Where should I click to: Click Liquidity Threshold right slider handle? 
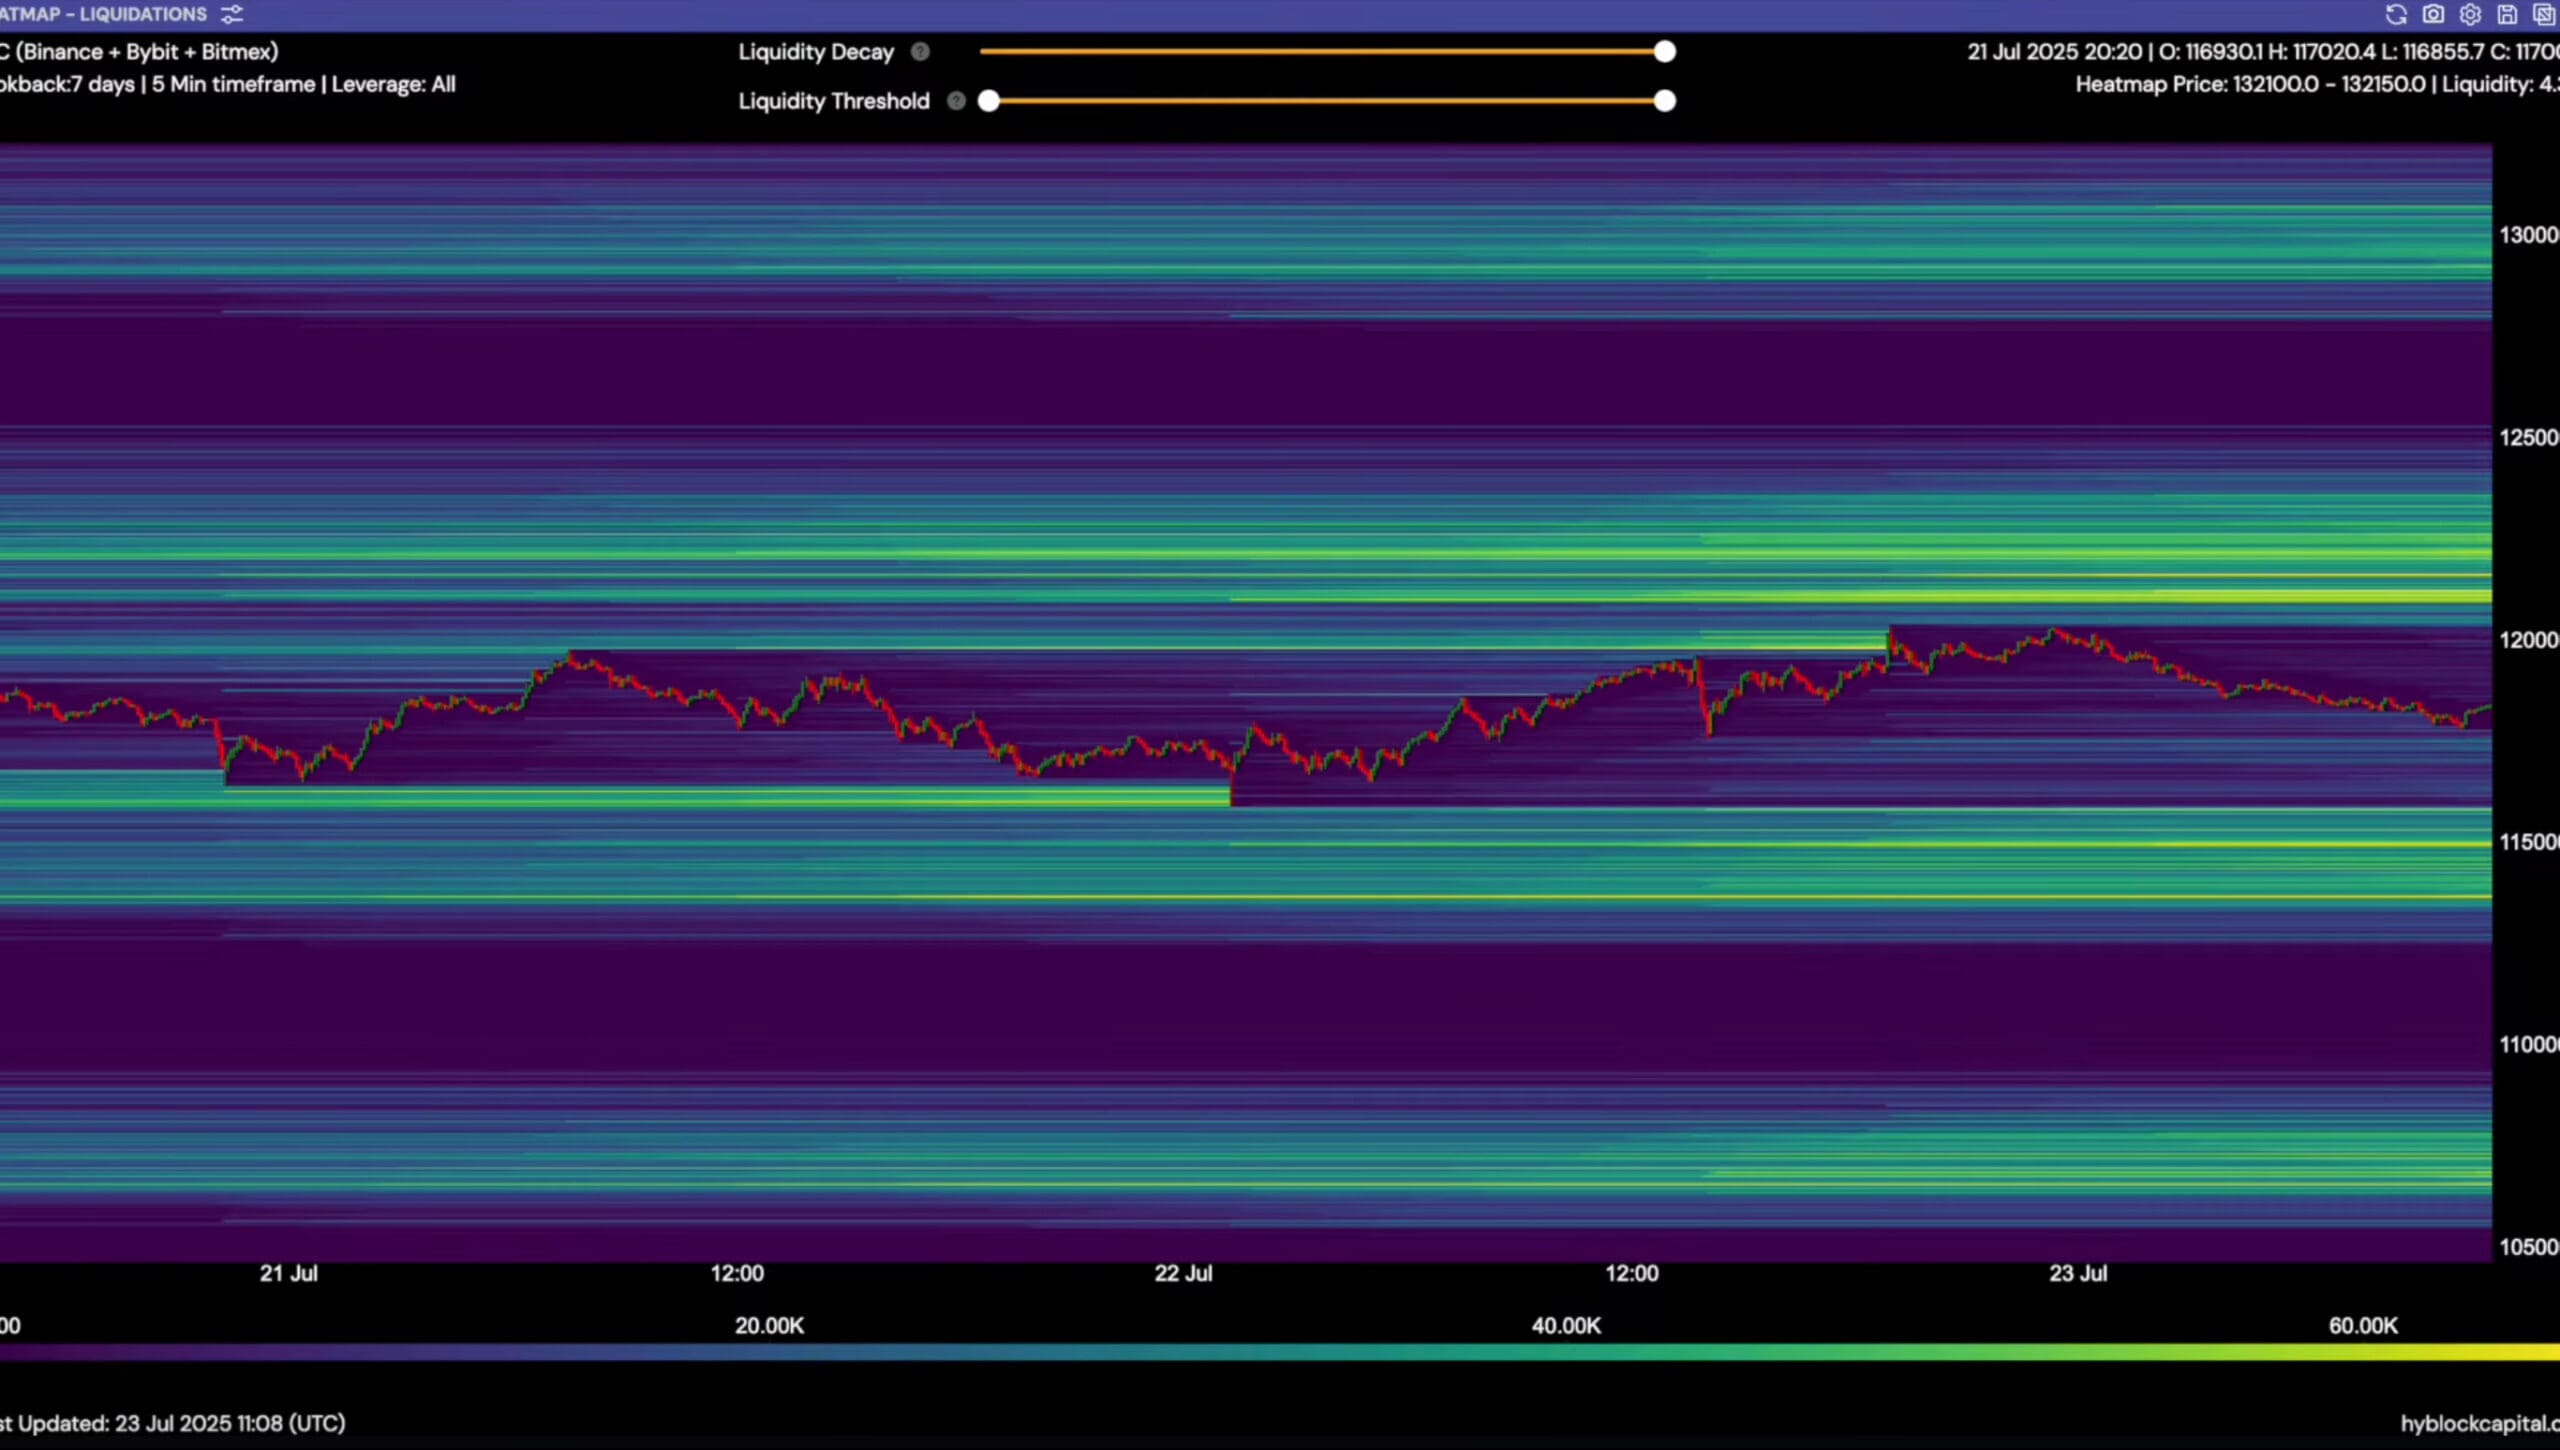coord(1664,101)
